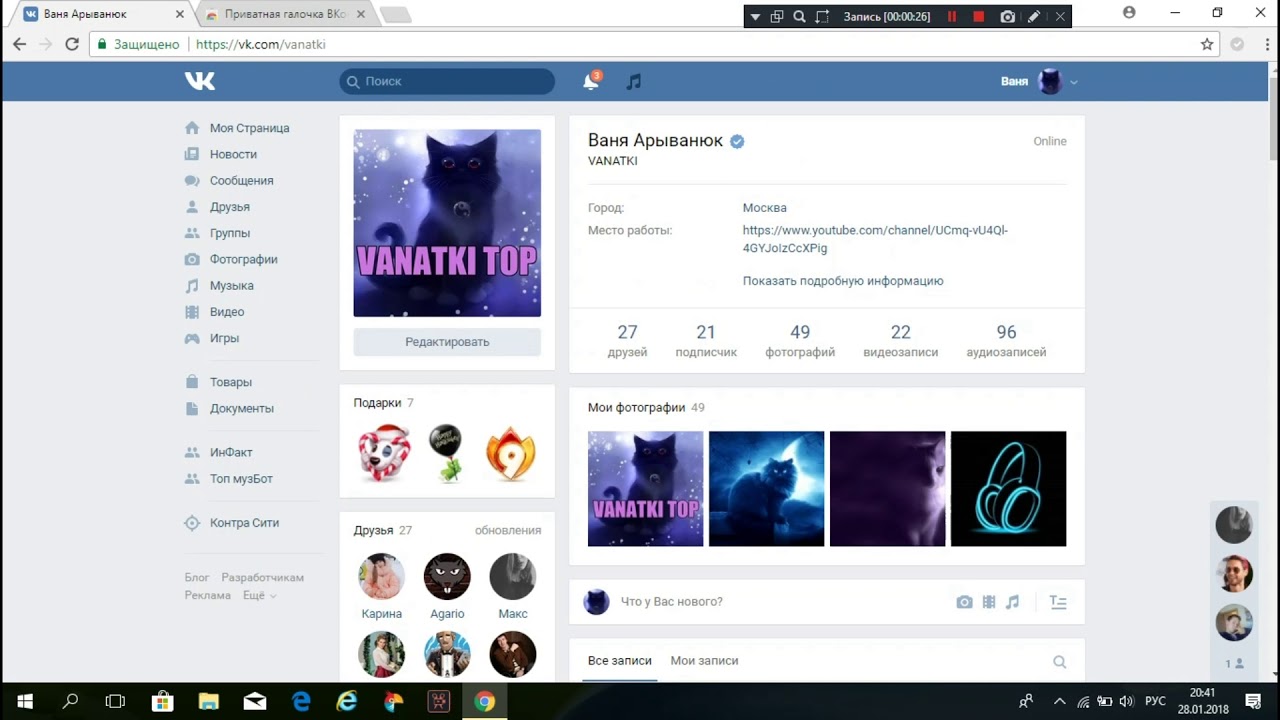Take a snapshot with the recorder camera icon
Screen dimensions: 1280x720
(1007, 16)
